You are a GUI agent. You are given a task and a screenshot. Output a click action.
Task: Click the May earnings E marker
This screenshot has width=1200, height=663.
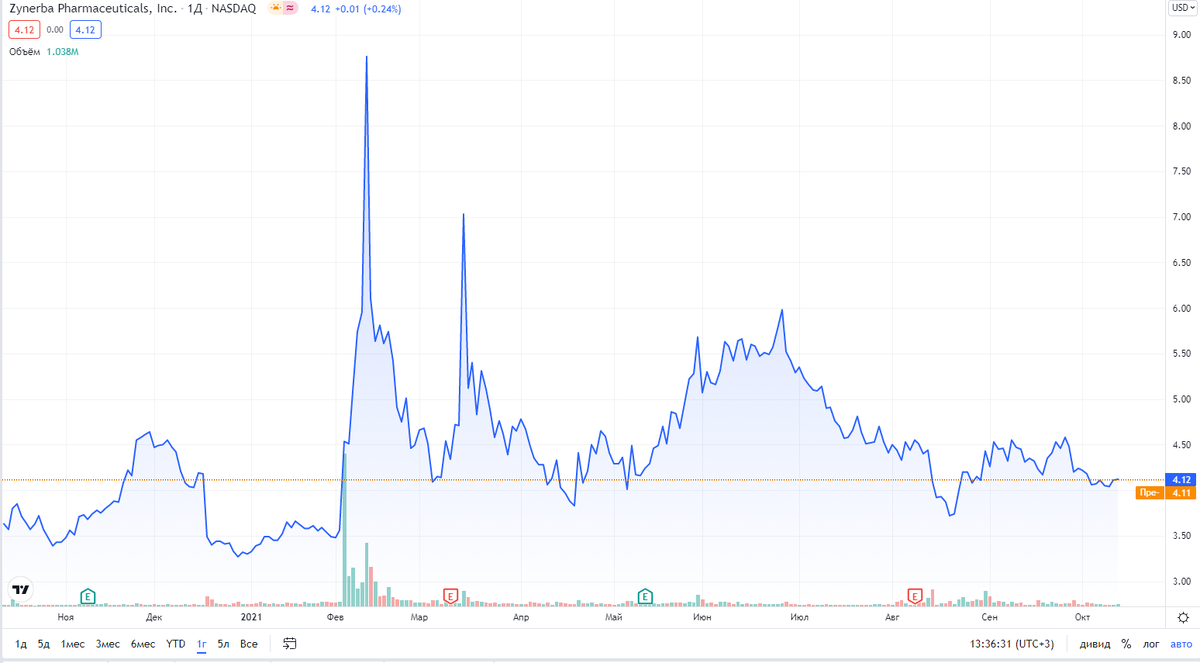[645, 597]
